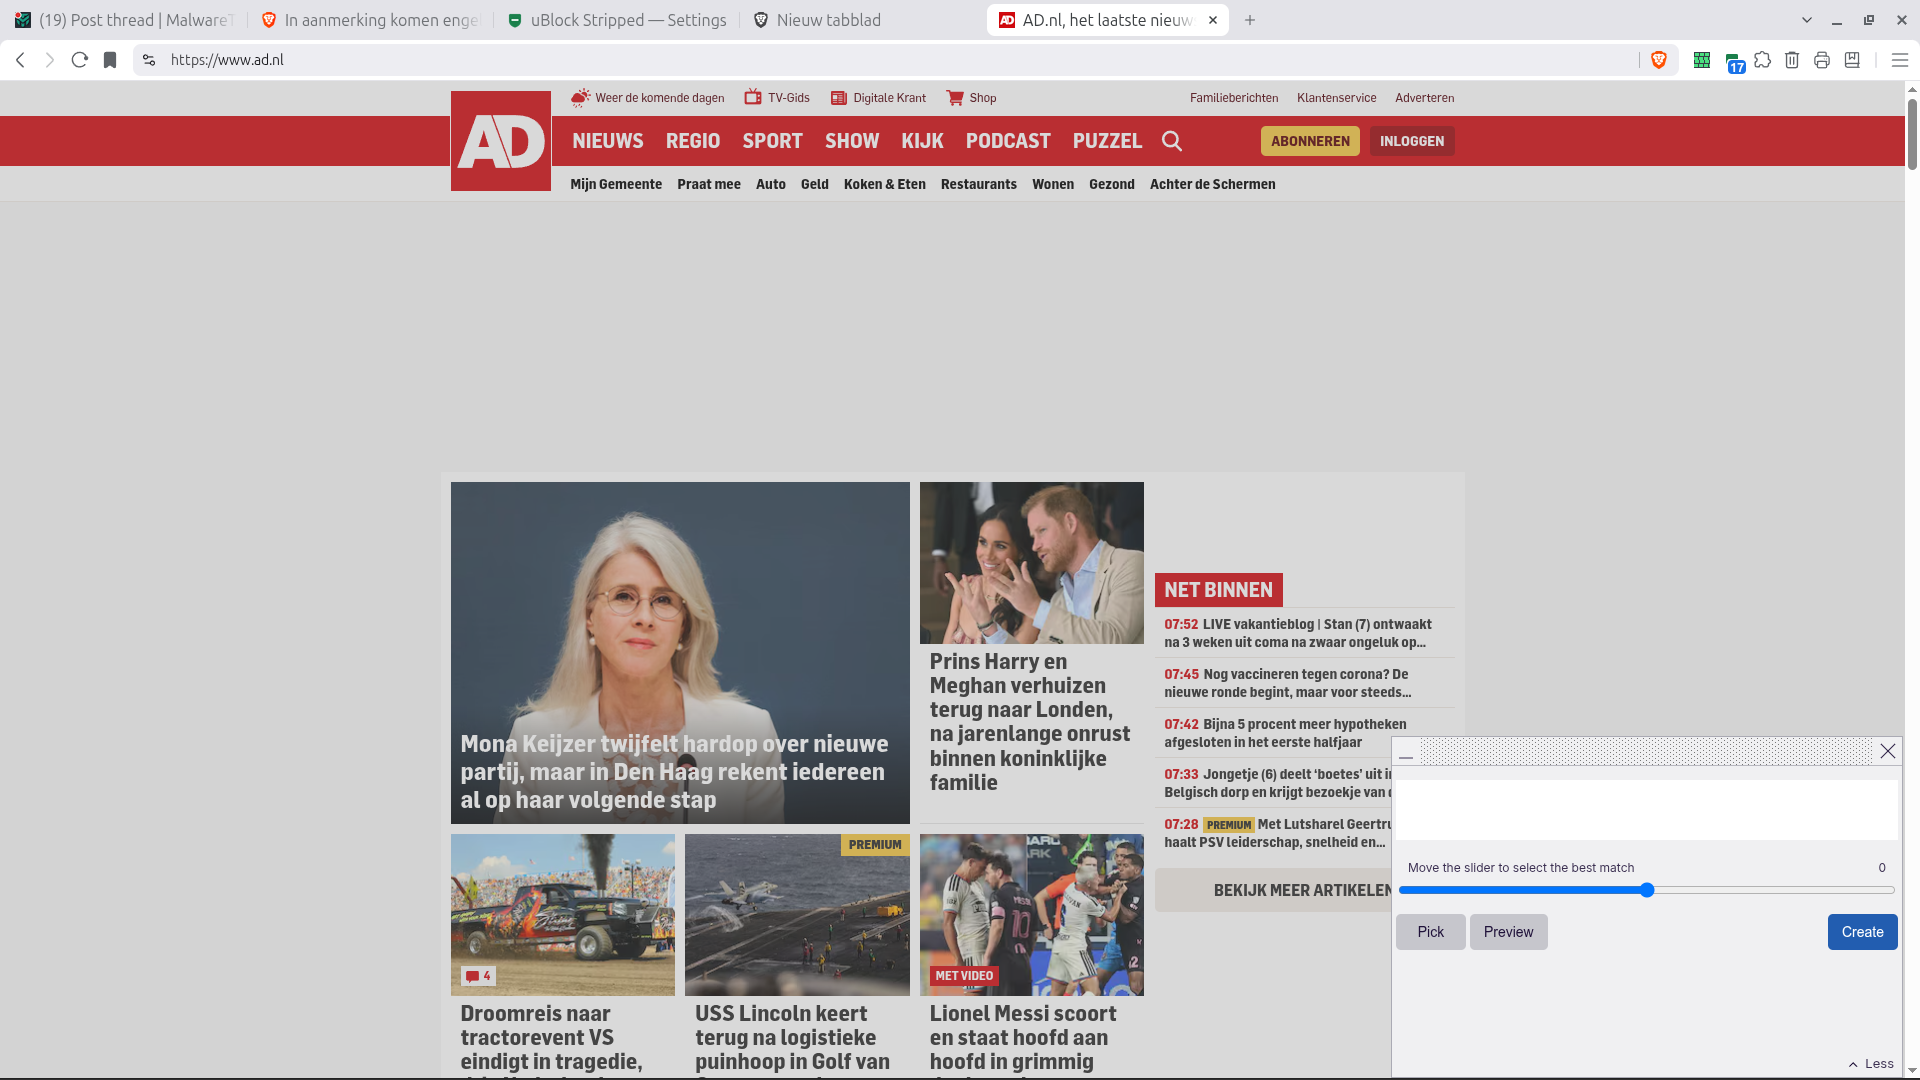
Task: Click the Preview button
Action: tap(1509, 932)
